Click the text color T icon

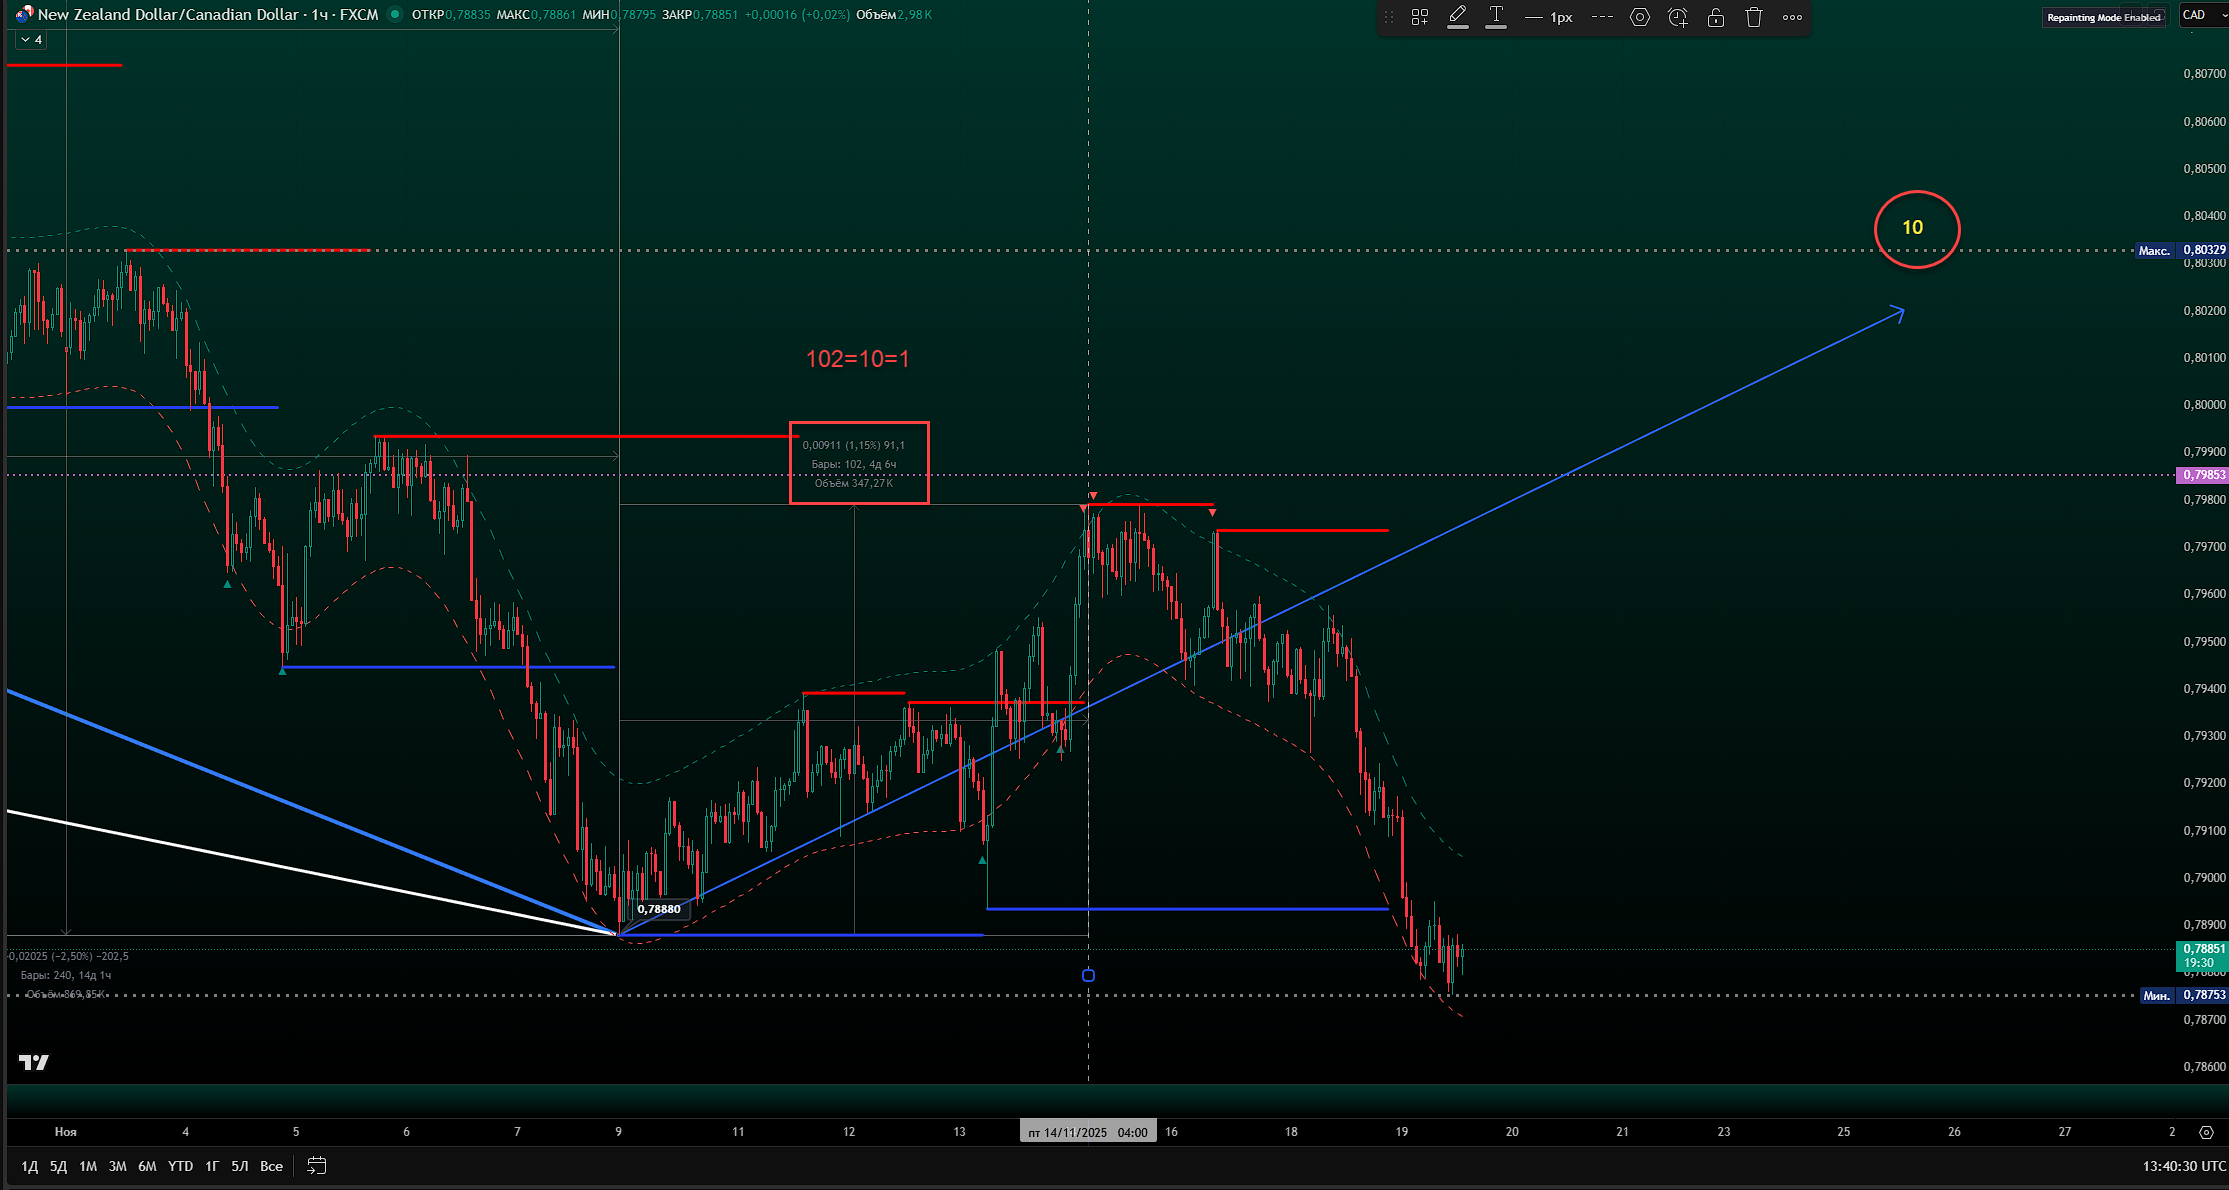click(1496, 16)
